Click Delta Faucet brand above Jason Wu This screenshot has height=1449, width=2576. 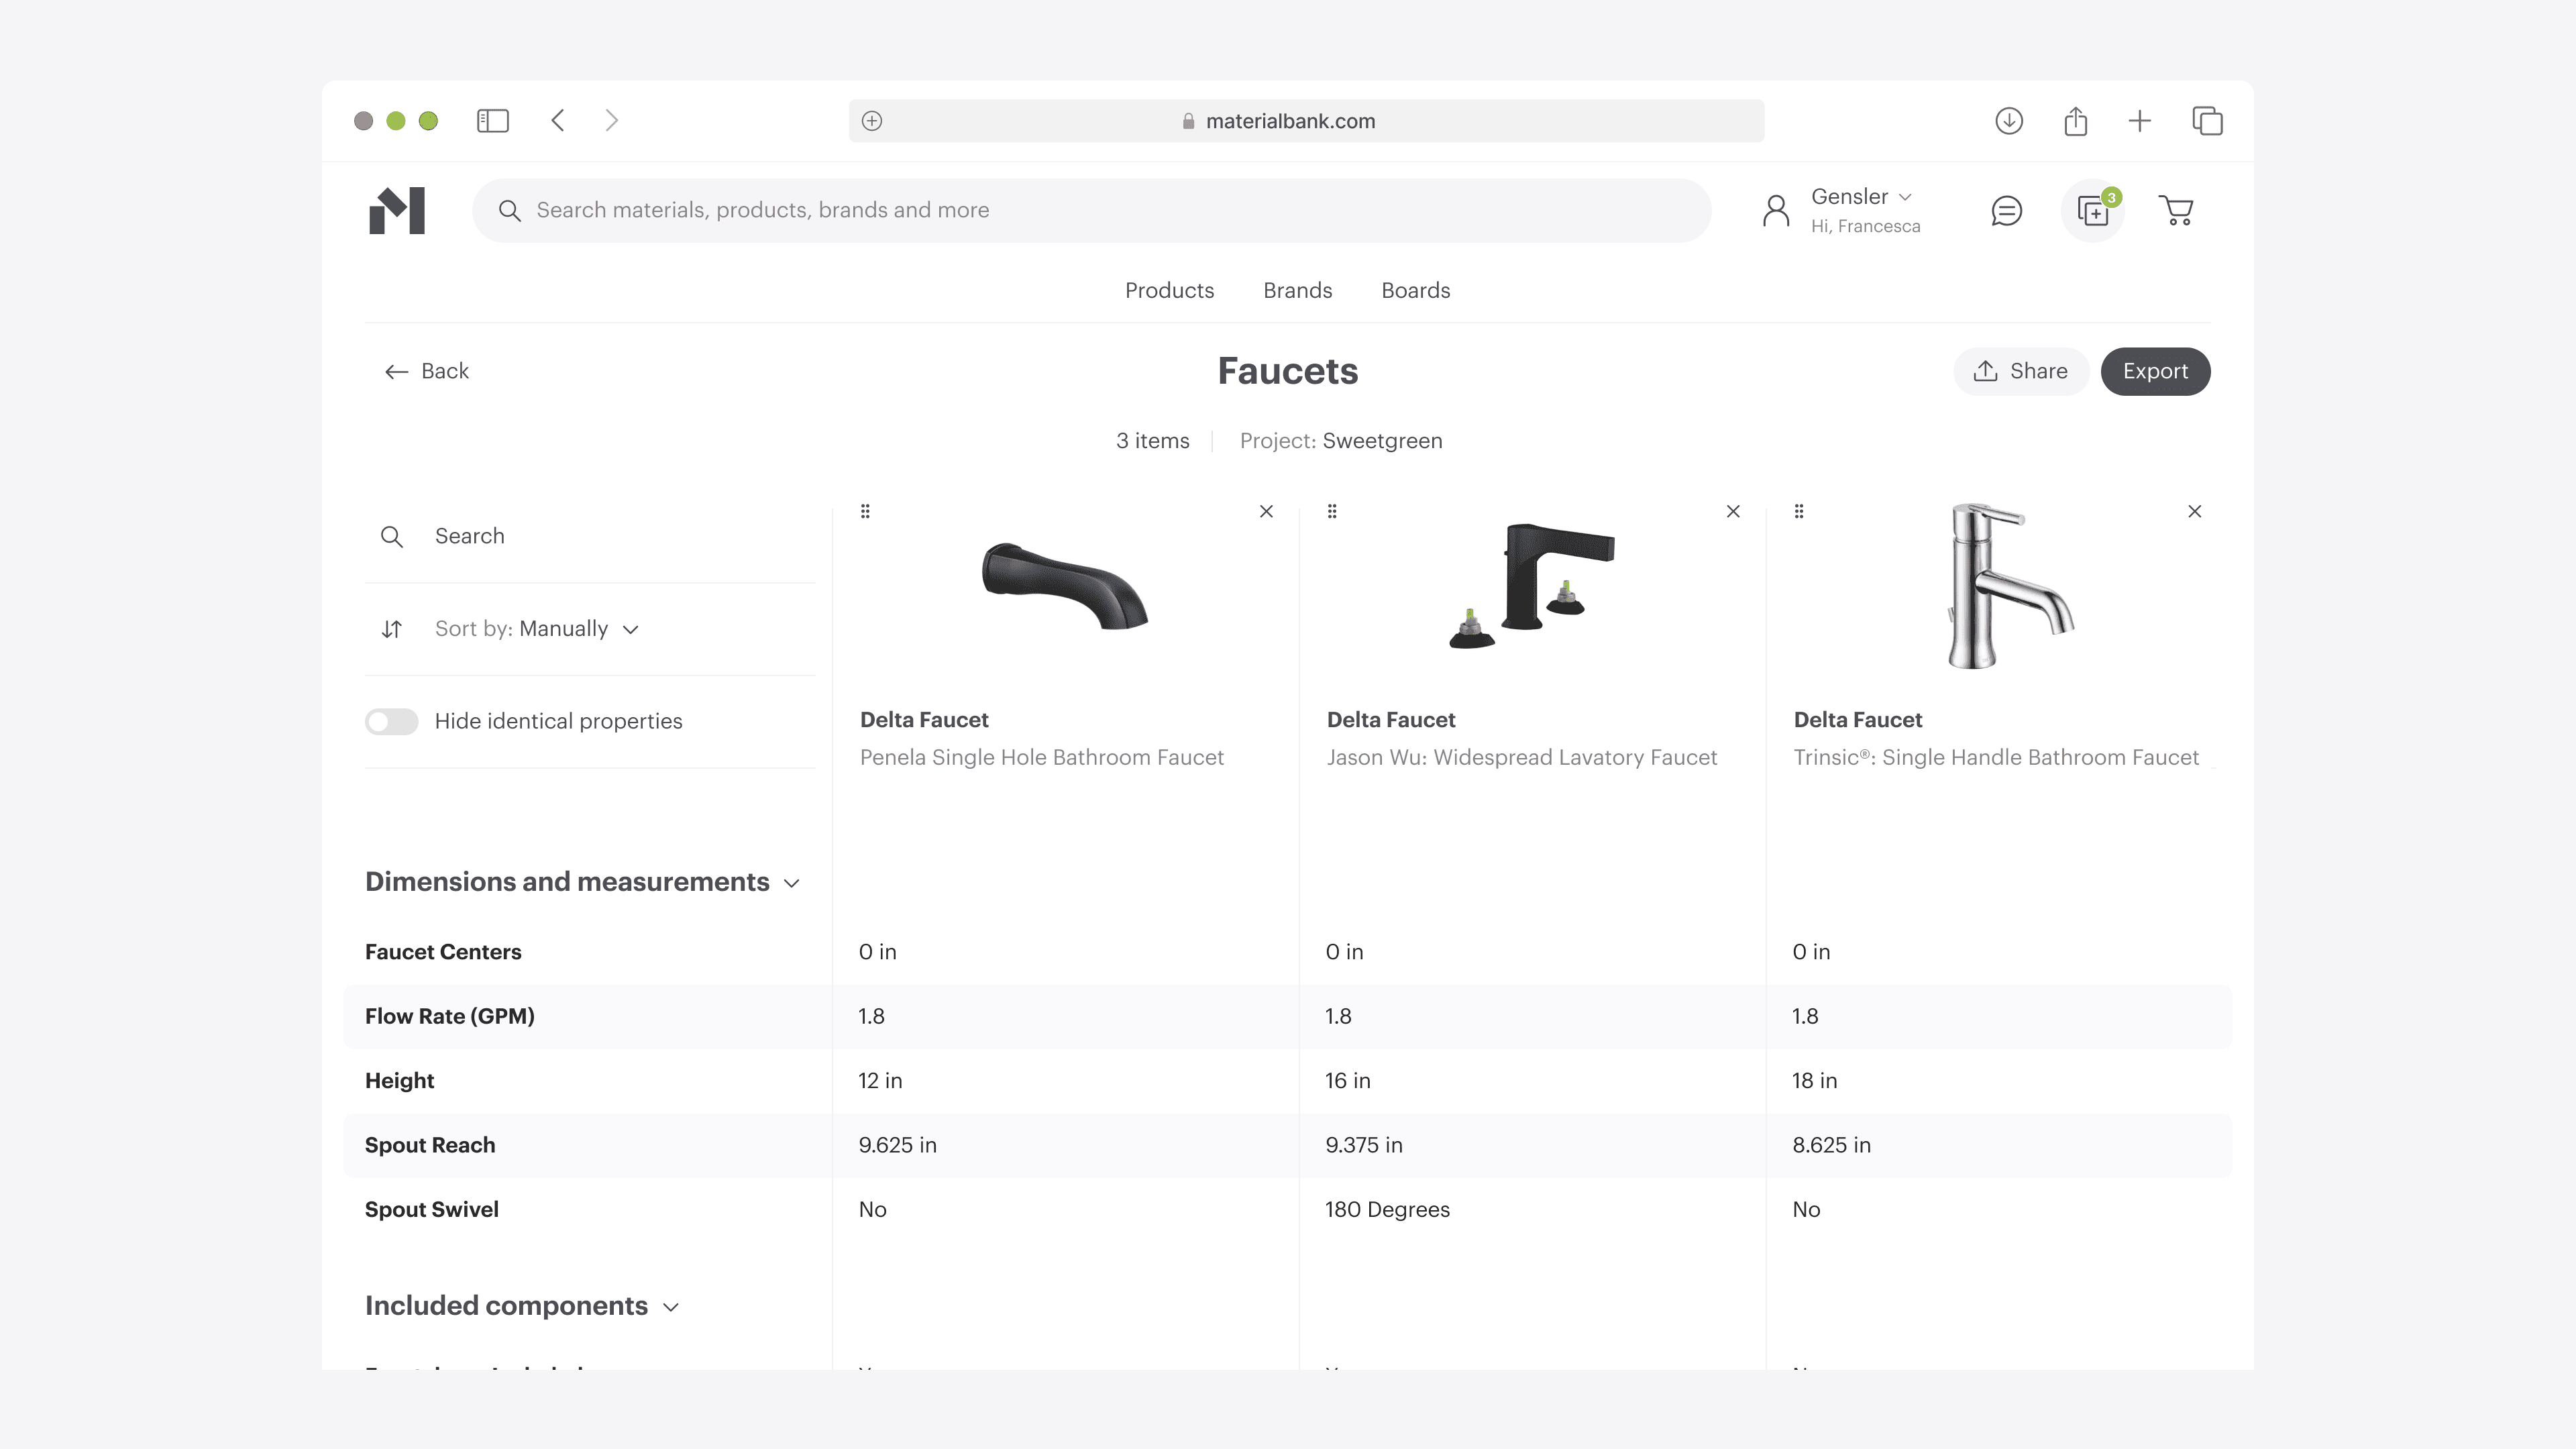1391,720
